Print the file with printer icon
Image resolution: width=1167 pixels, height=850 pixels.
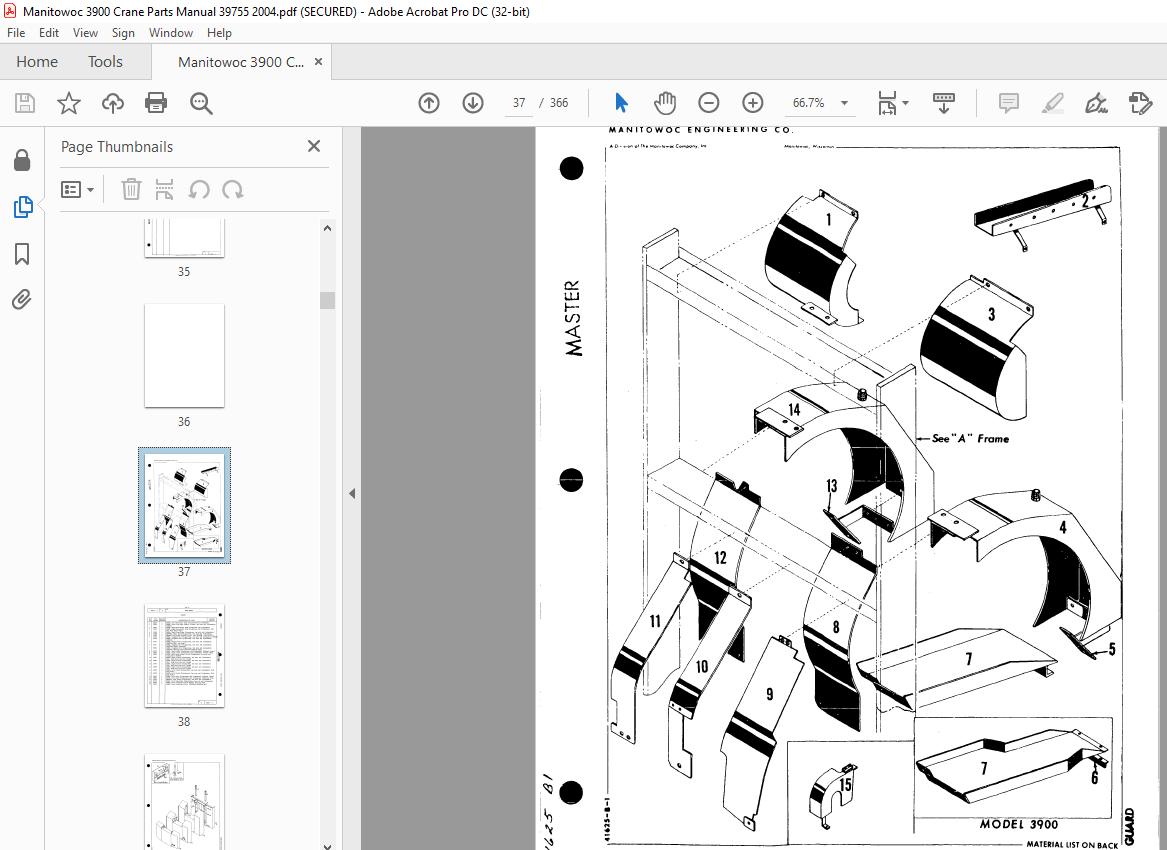pyautogui.click(x=156, y=103)
